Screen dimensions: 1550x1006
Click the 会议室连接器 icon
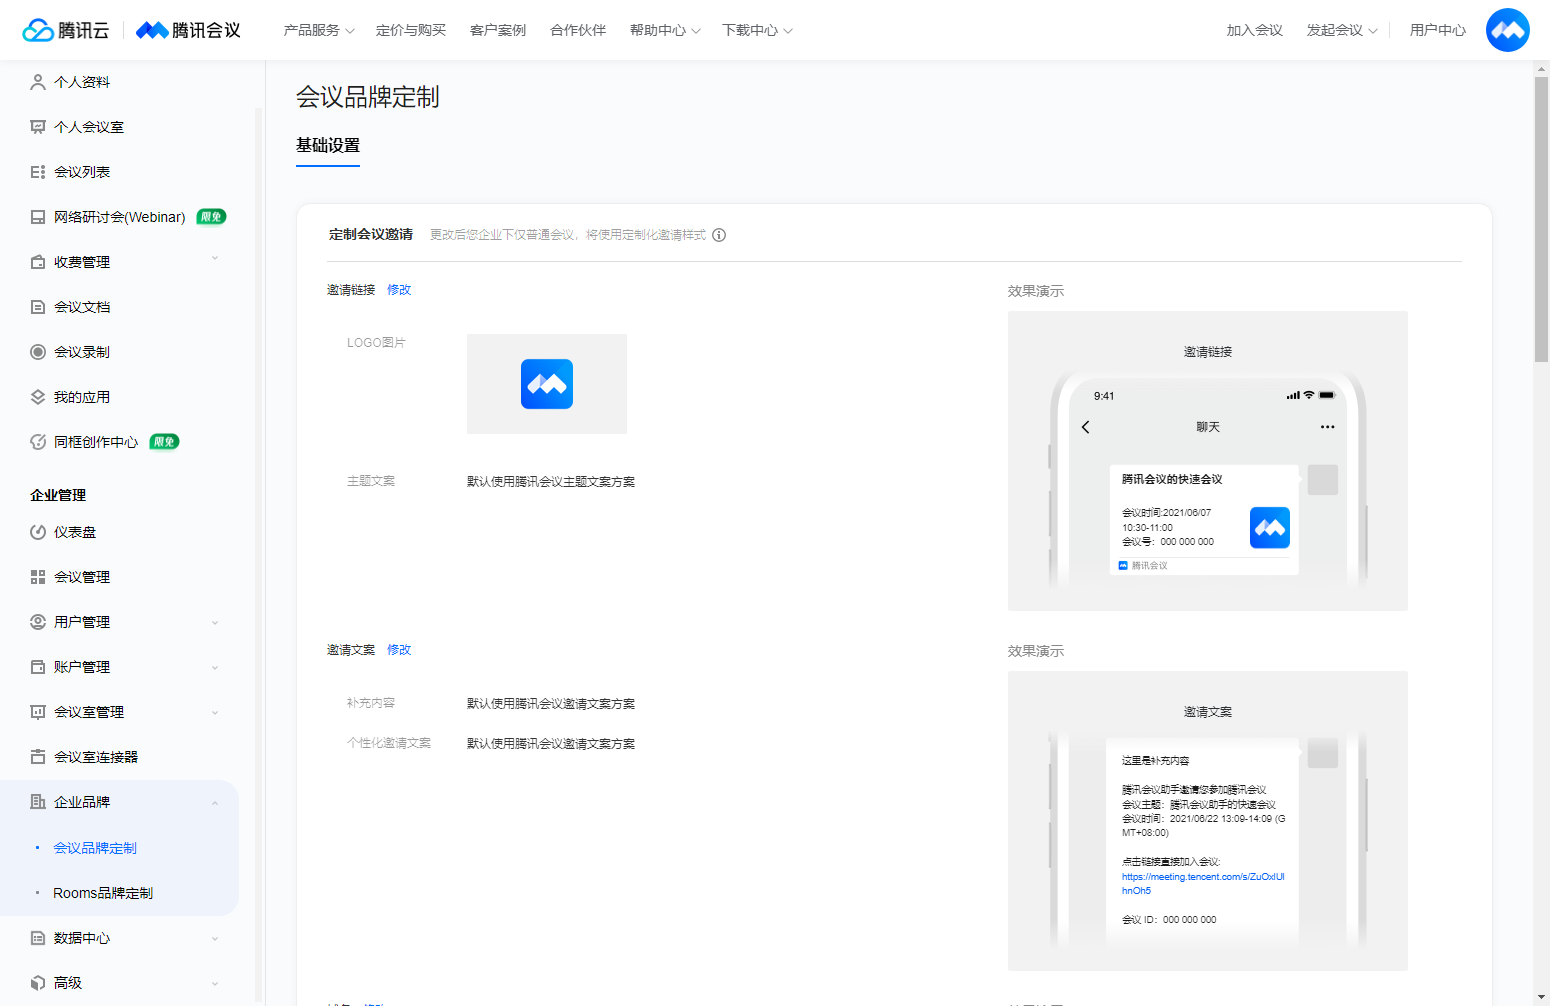38,757
